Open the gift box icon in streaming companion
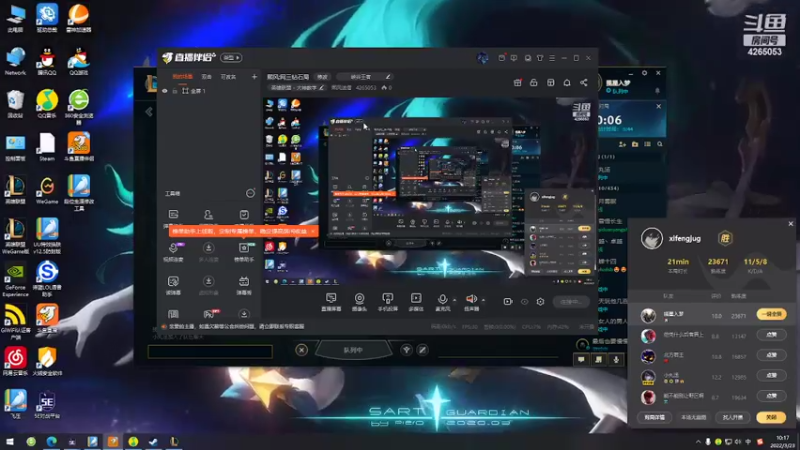Screen dimensions: 800x450 coord(517,83)
